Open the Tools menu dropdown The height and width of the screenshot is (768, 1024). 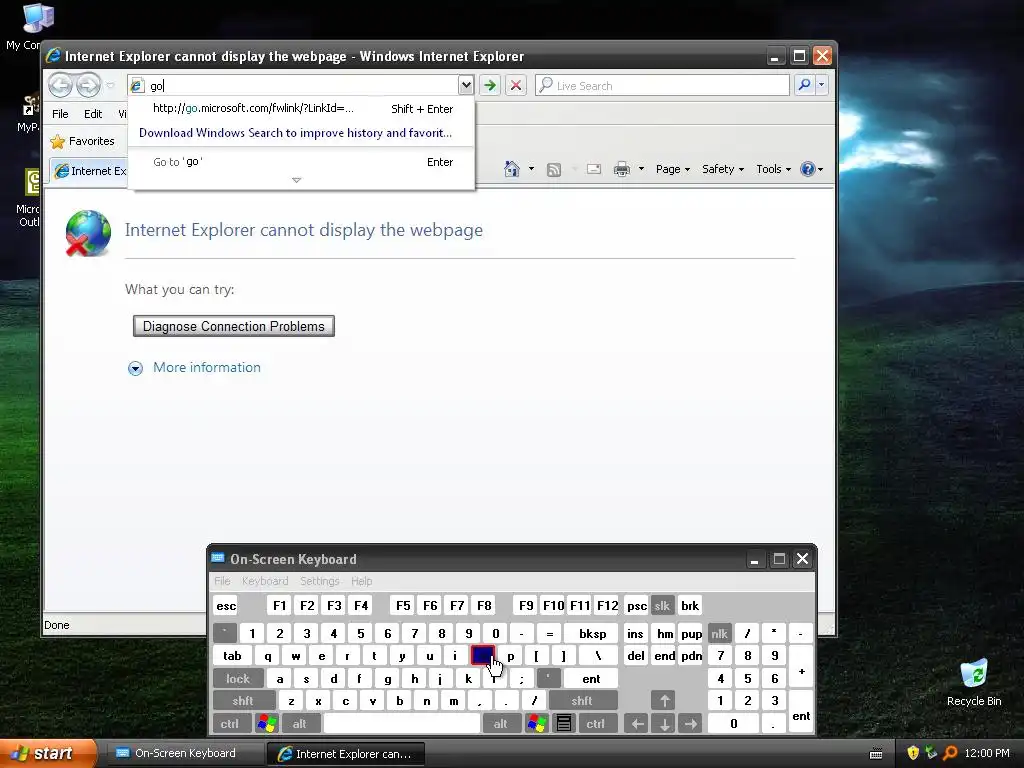[x=773, y=169]
